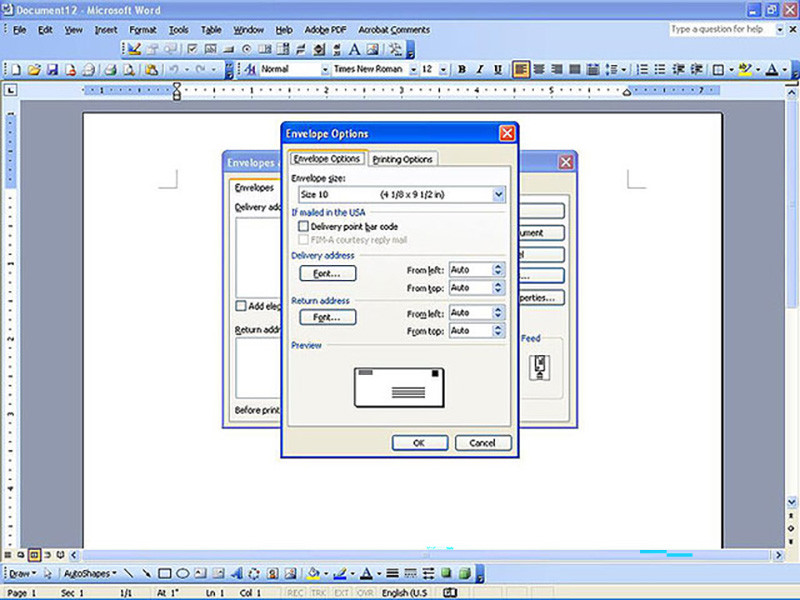Click the Decrease Indent icon
The width and height of the screenshot is (800, 600).
coord(678,69)
